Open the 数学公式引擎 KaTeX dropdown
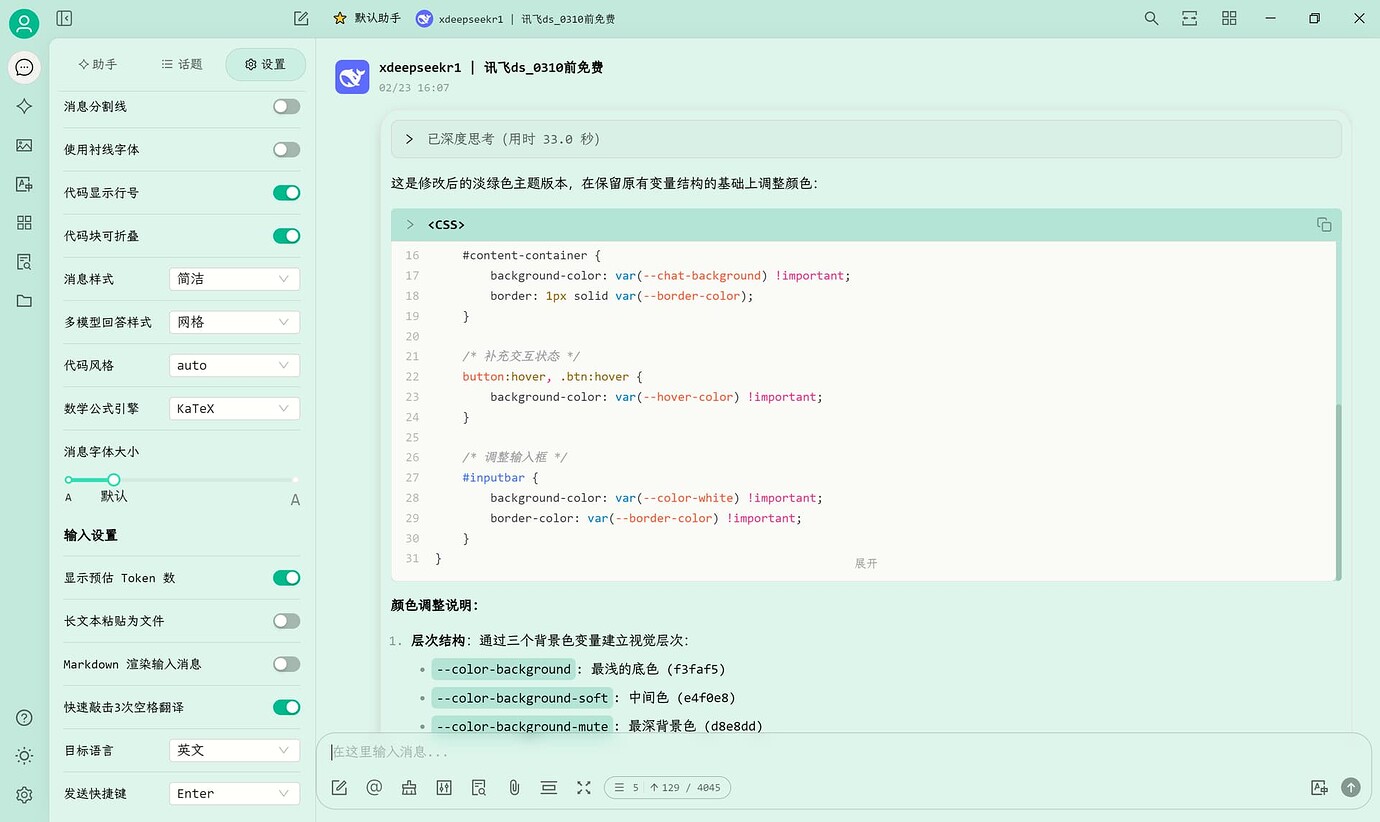 (235, 408)
